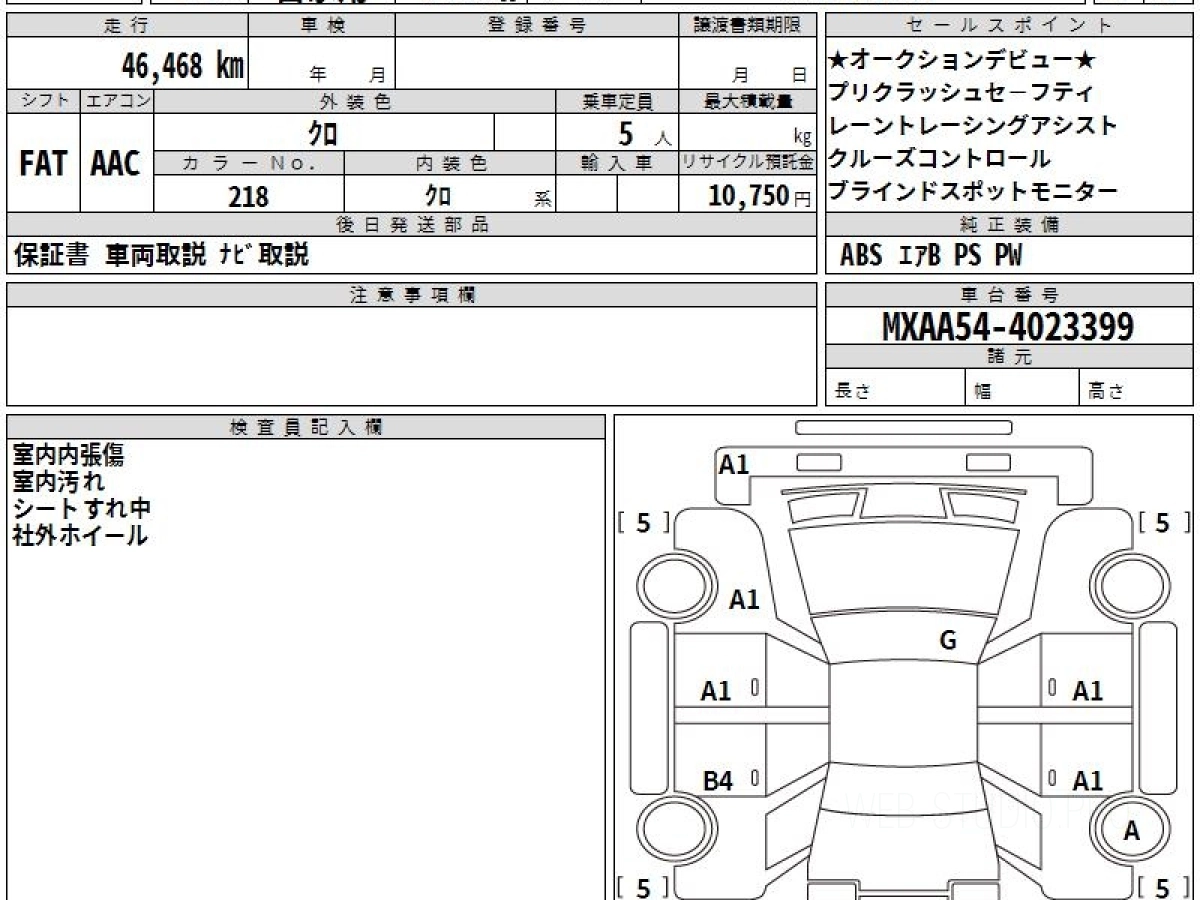This screenshot has height=900, width=1200.
Task: Click the 高さ height field
Action: [x=1137, y=388]
